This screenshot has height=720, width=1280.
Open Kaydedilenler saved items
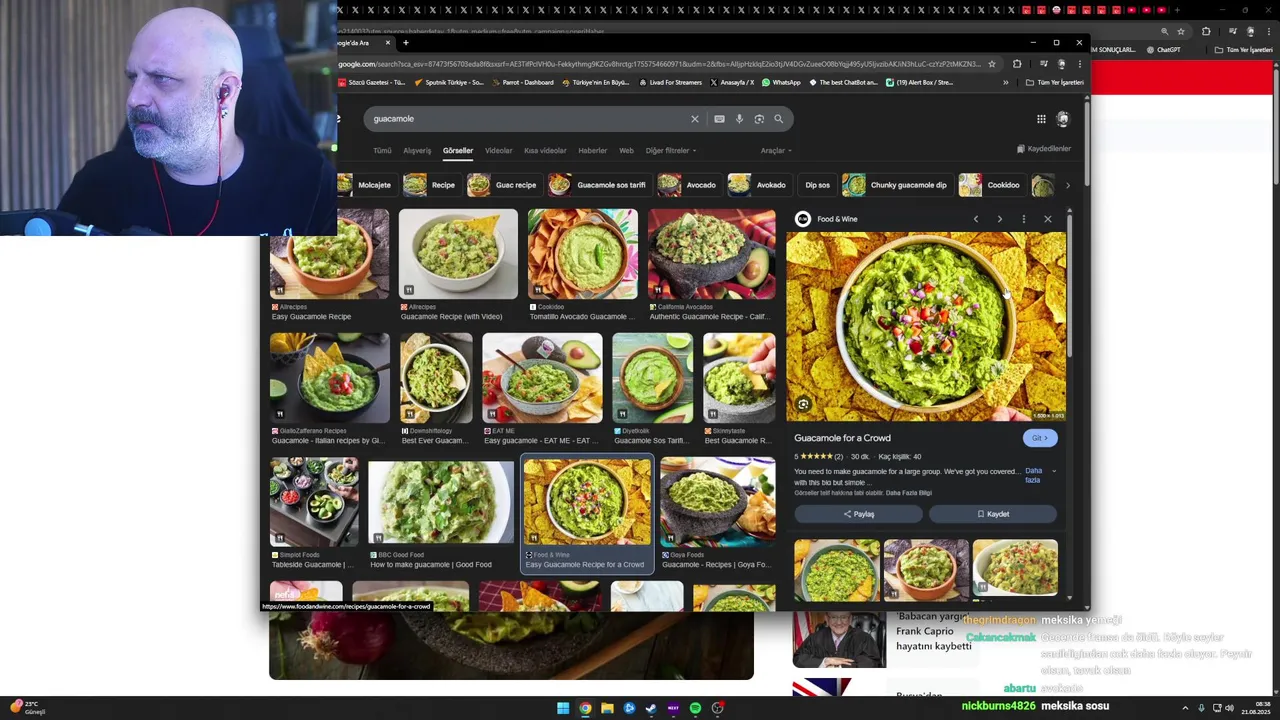point(1044,149)
